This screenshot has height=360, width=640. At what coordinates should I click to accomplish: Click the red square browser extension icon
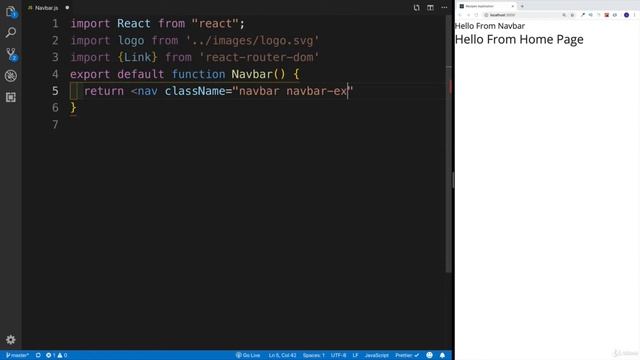607,15
